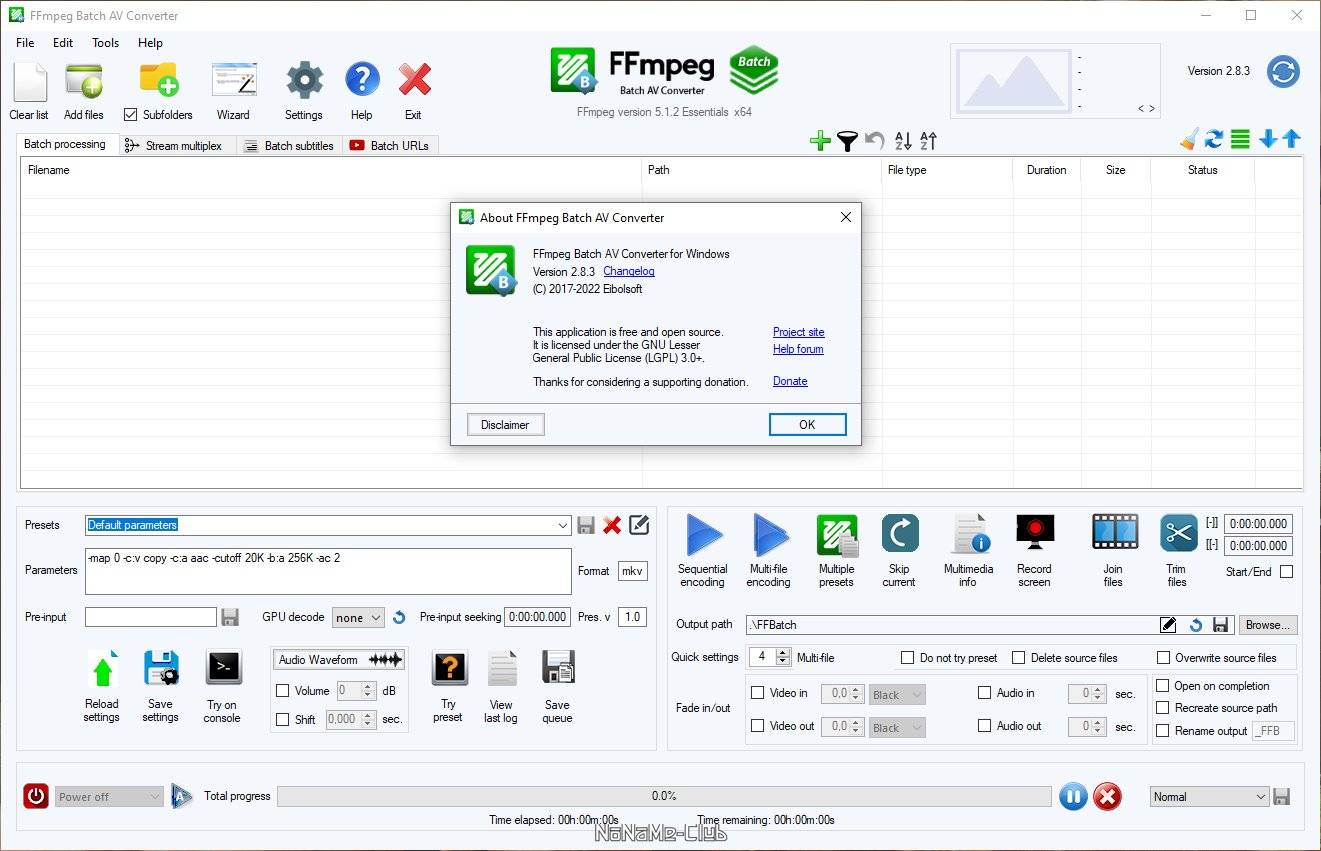Enable the Shift checkbox
Image resolution: width=1321 pixels, height=851 pixels.
coord(283,719)
